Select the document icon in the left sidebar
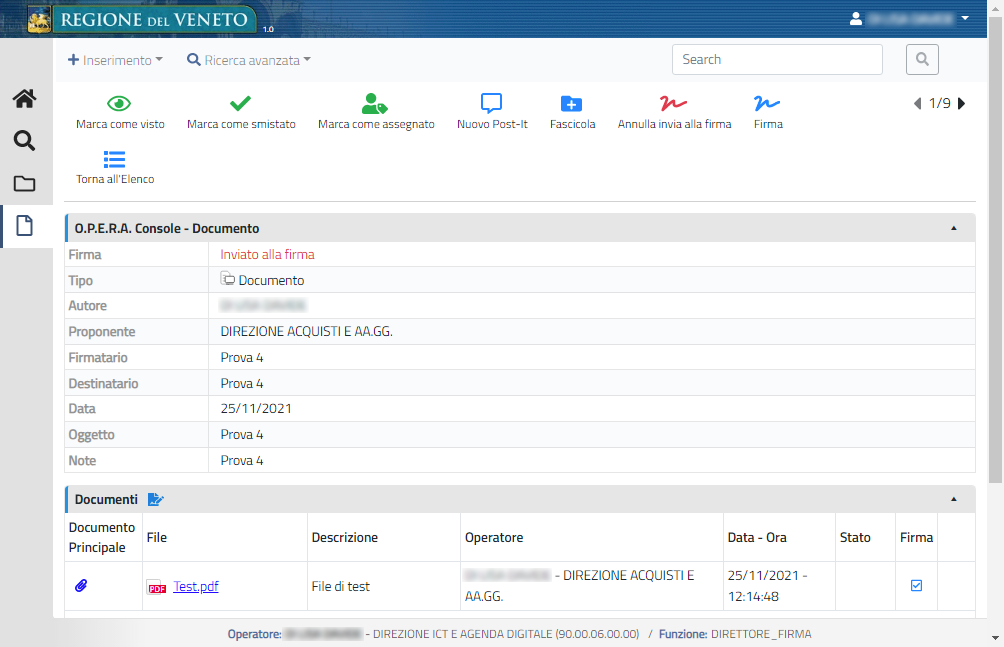Image resolution: width=1004 pixels, height=647 pixels. tap(24, 226)
